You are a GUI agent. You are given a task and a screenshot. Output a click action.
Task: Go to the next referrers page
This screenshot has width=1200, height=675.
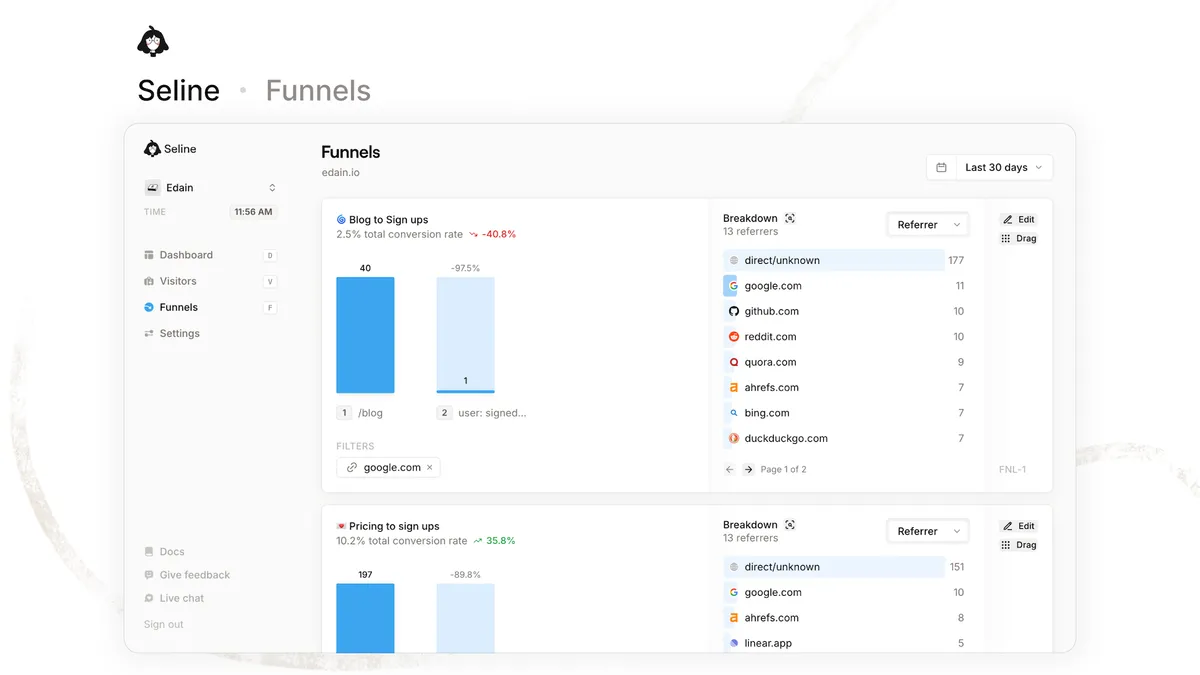[x=748, y=469]
